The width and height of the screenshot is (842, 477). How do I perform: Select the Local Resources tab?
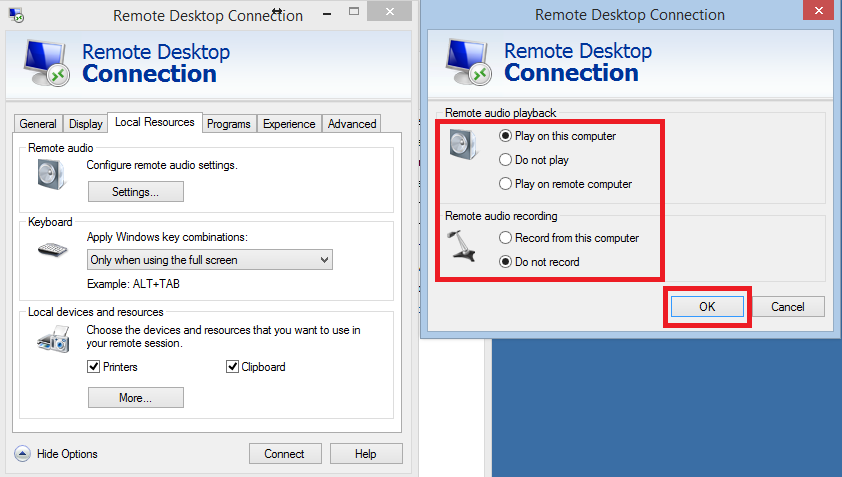coord(155,122)
